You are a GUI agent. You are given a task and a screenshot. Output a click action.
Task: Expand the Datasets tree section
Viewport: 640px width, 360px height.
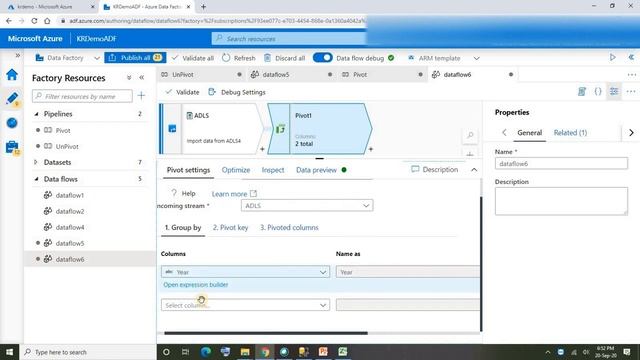coord(36,162)
